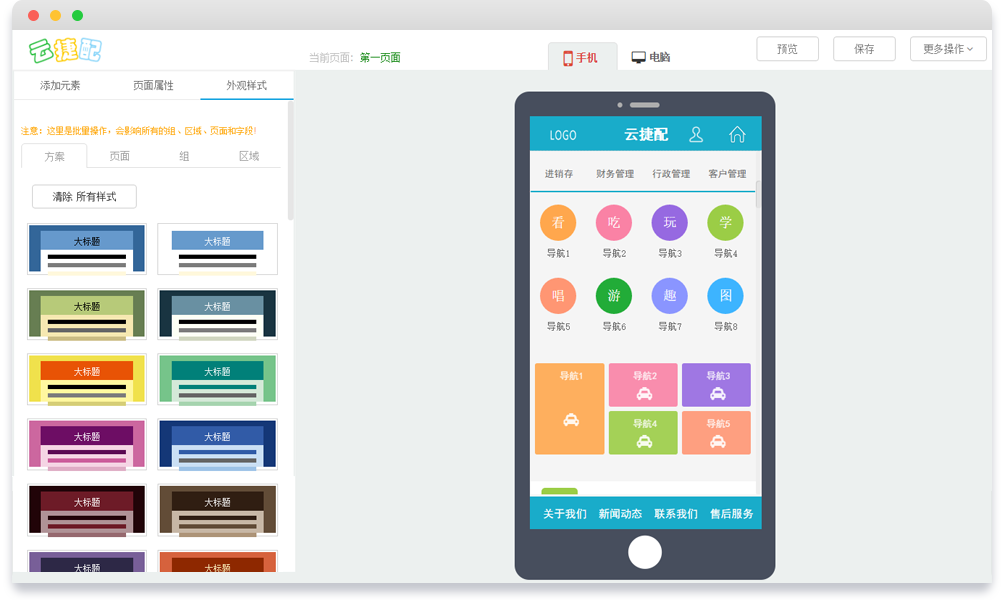Switch preview to 电脑 mode
The height and width of the screenshot is (600, 1003).
(651, 58)
